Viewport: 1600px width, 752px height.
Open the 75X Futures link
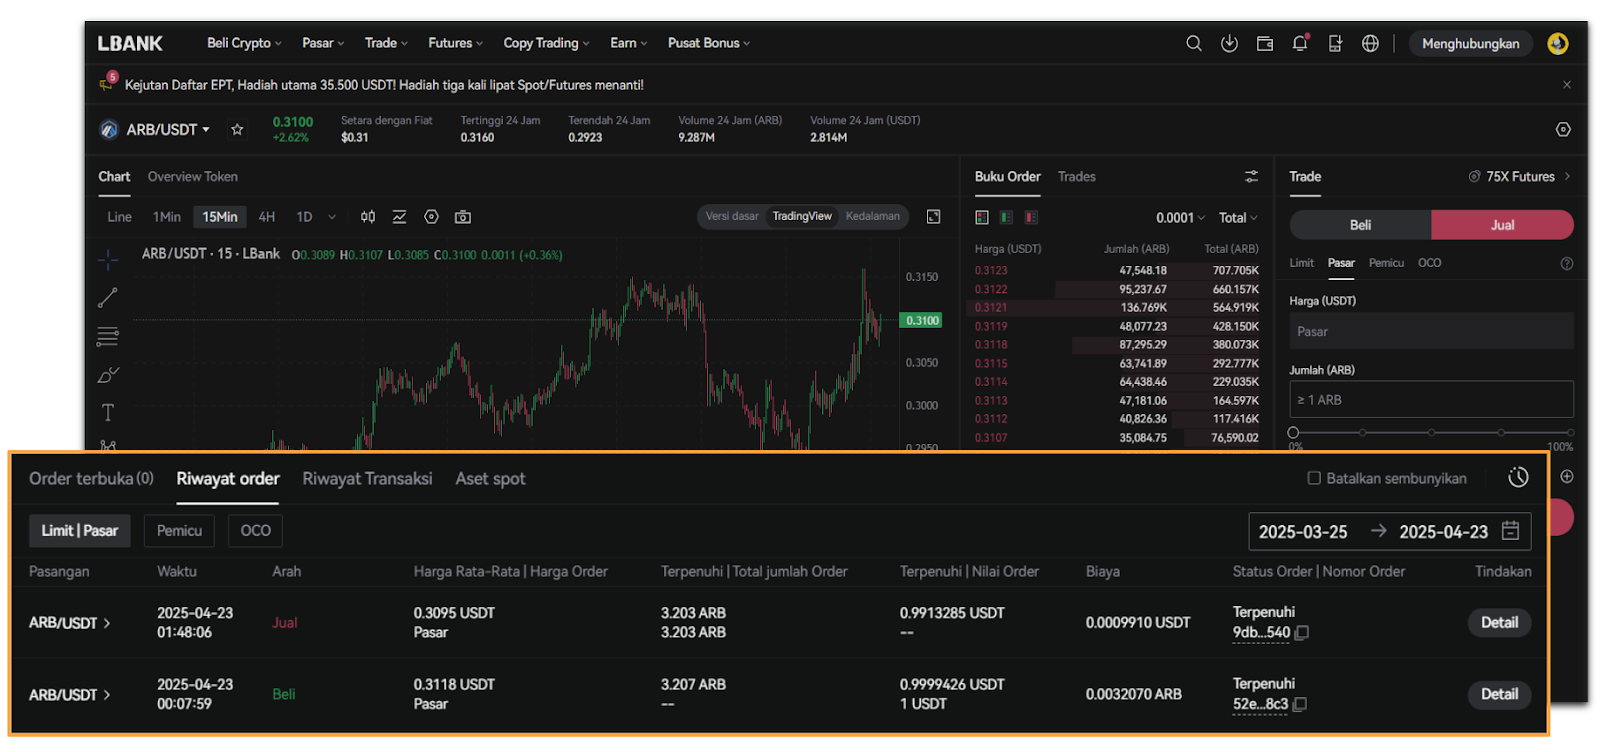pos(1520,177)
